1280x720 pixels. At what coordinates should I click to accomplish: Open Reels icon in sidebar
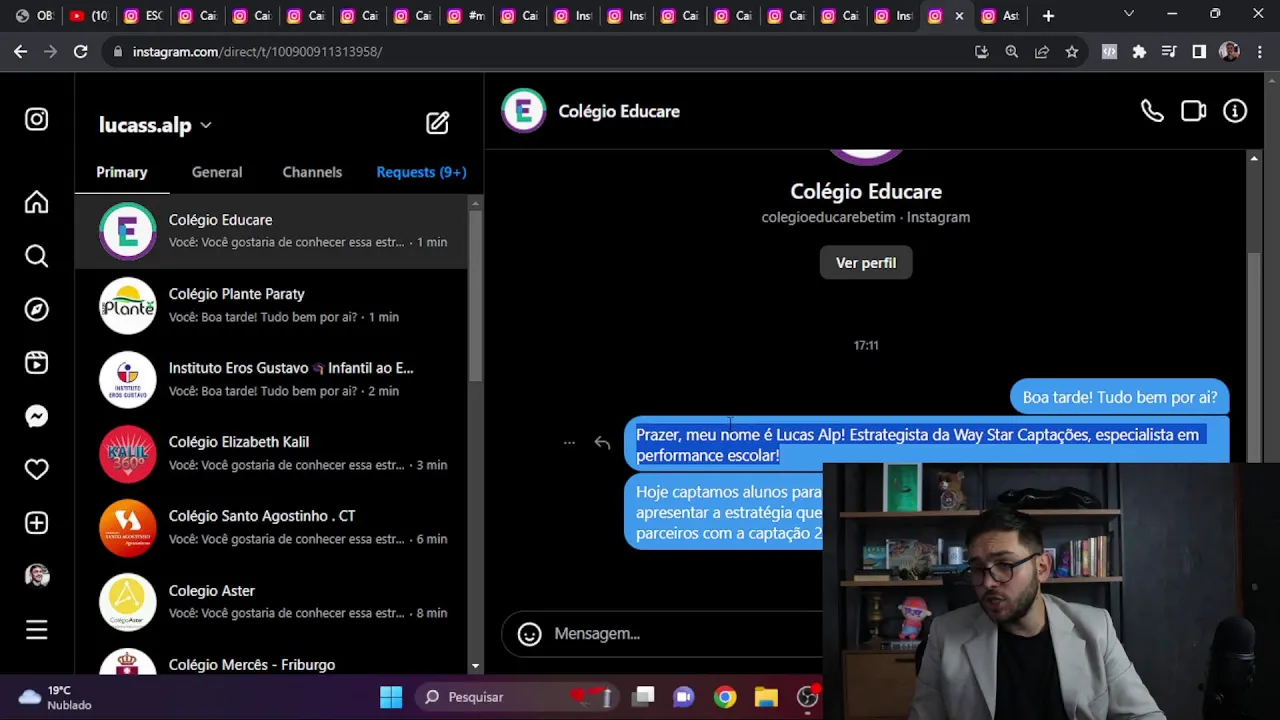click(37, 363)
